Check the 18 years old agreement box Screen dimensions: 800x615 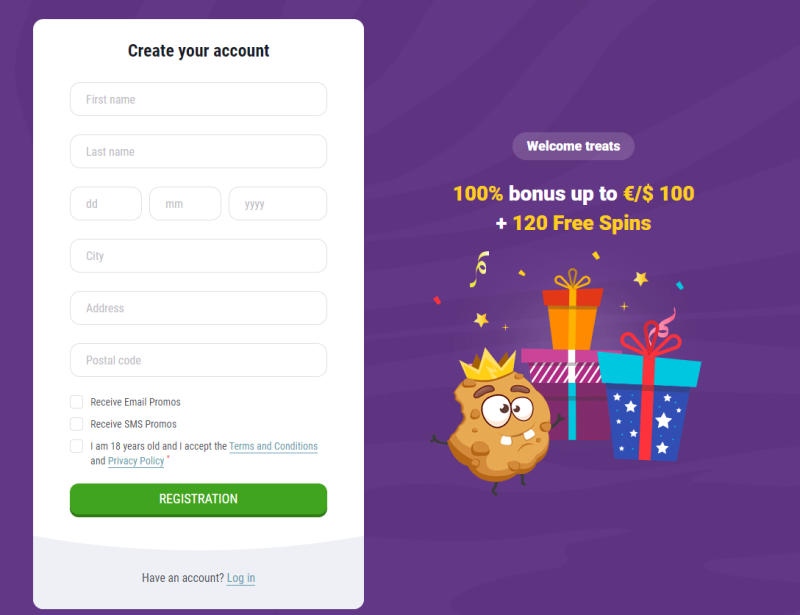77,446
